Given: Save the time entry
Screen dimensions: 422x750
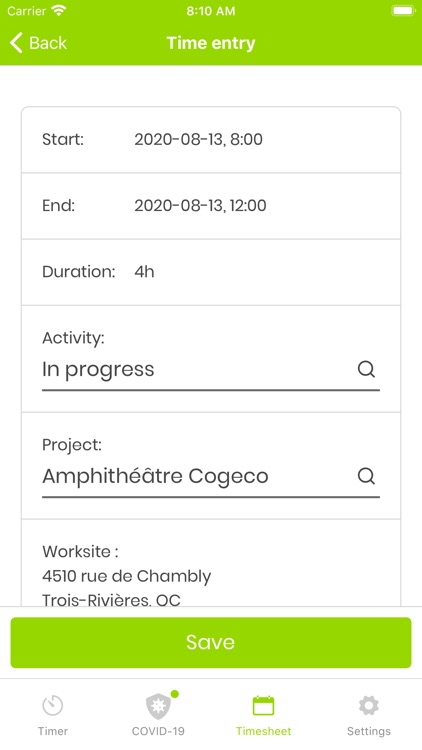Looking at the screenshot, I should pos(211,642).
